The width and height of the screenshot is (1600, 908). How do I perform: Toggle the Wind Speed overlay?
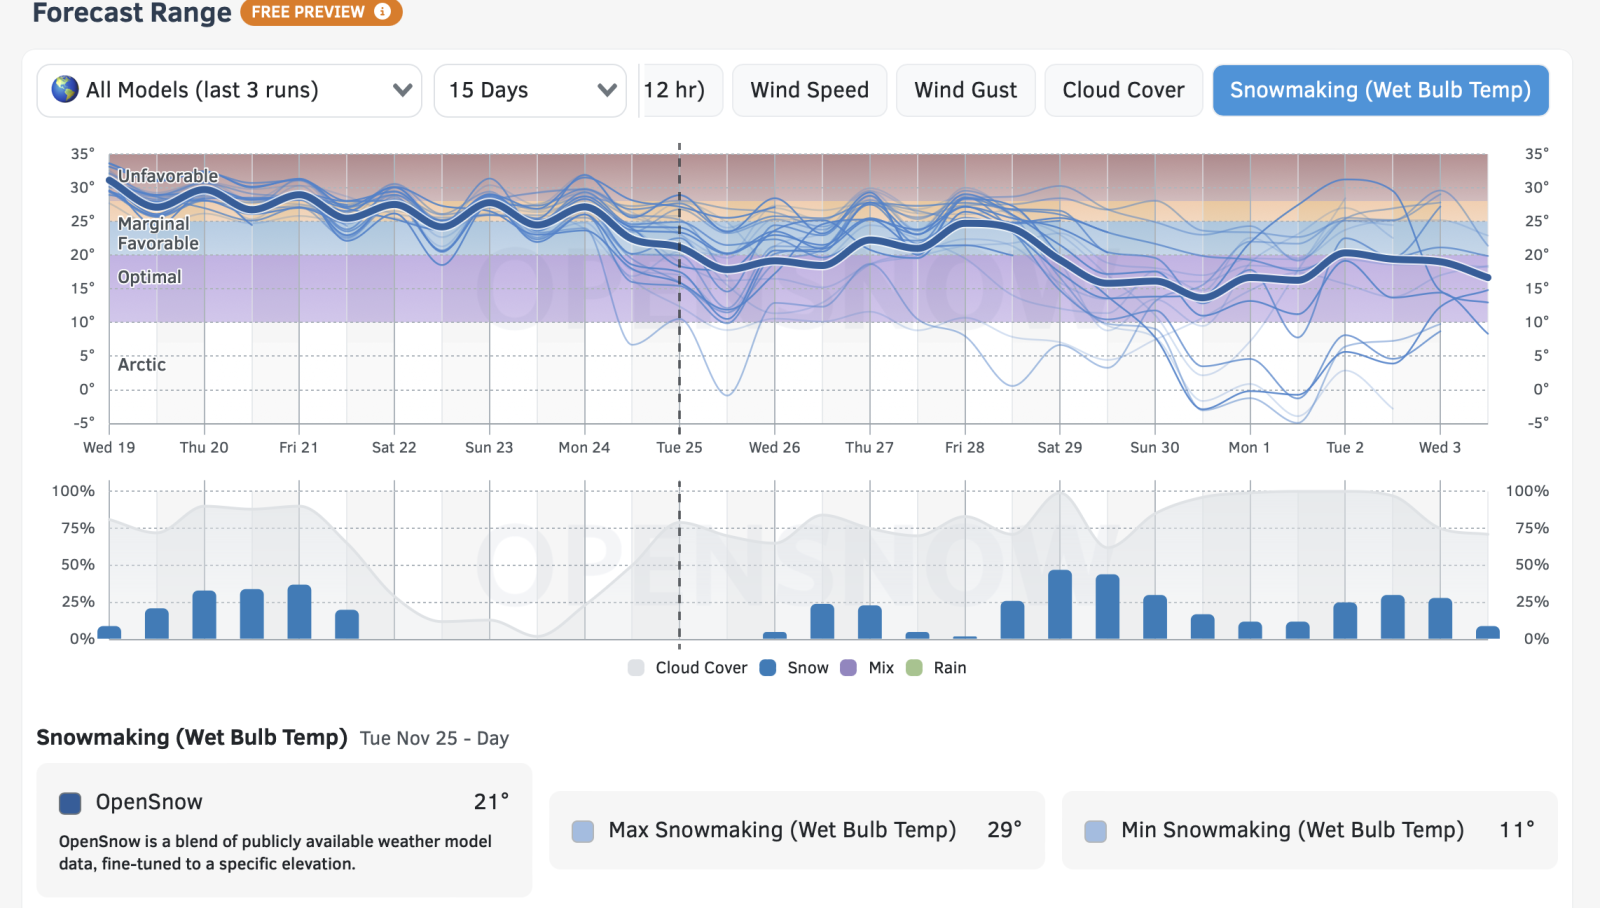(x=809, y=90)
